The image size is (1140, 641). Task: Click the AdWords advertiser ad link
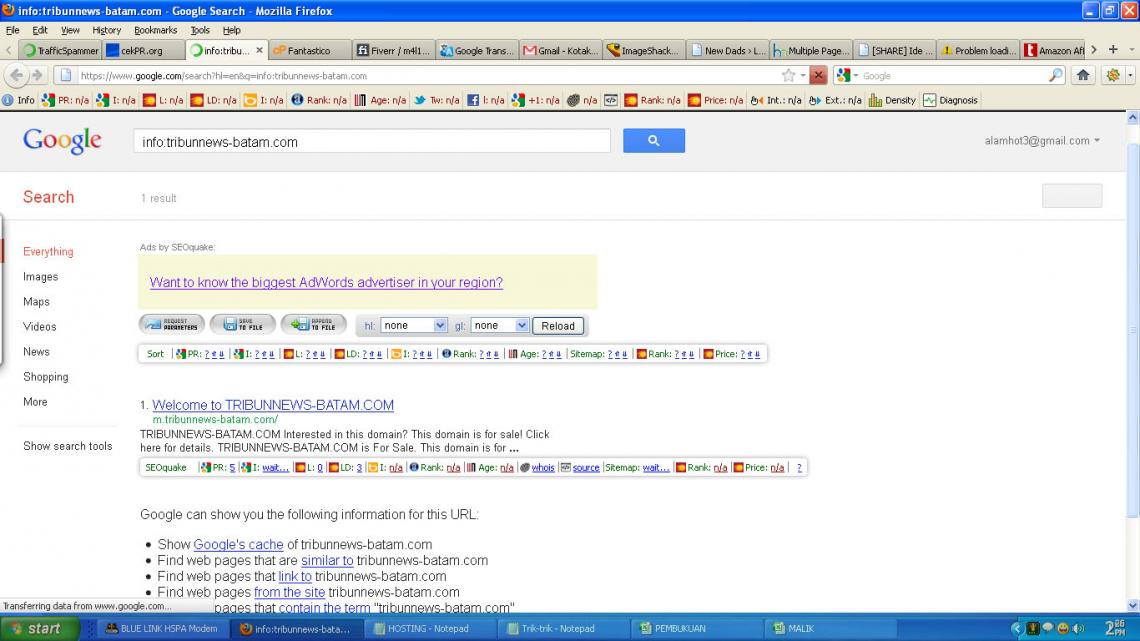[326, 282]
